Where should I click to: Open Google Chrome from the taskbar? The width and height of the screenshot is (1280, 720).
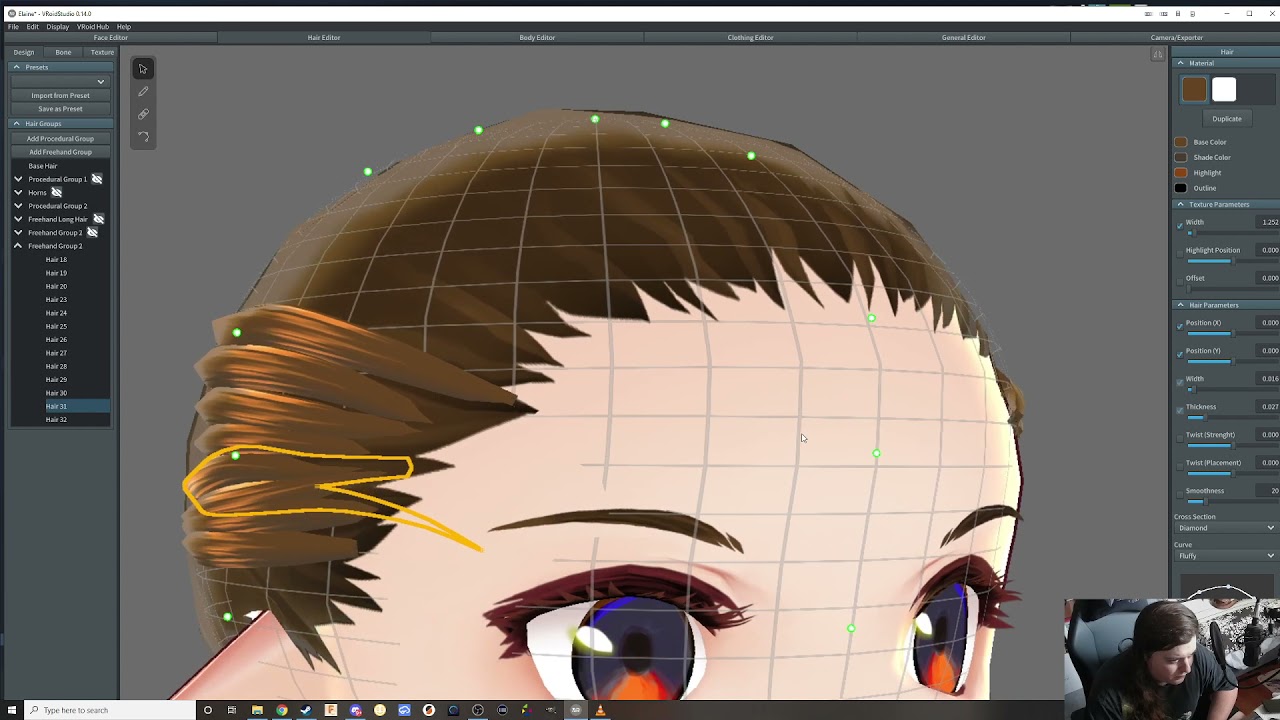282,710
